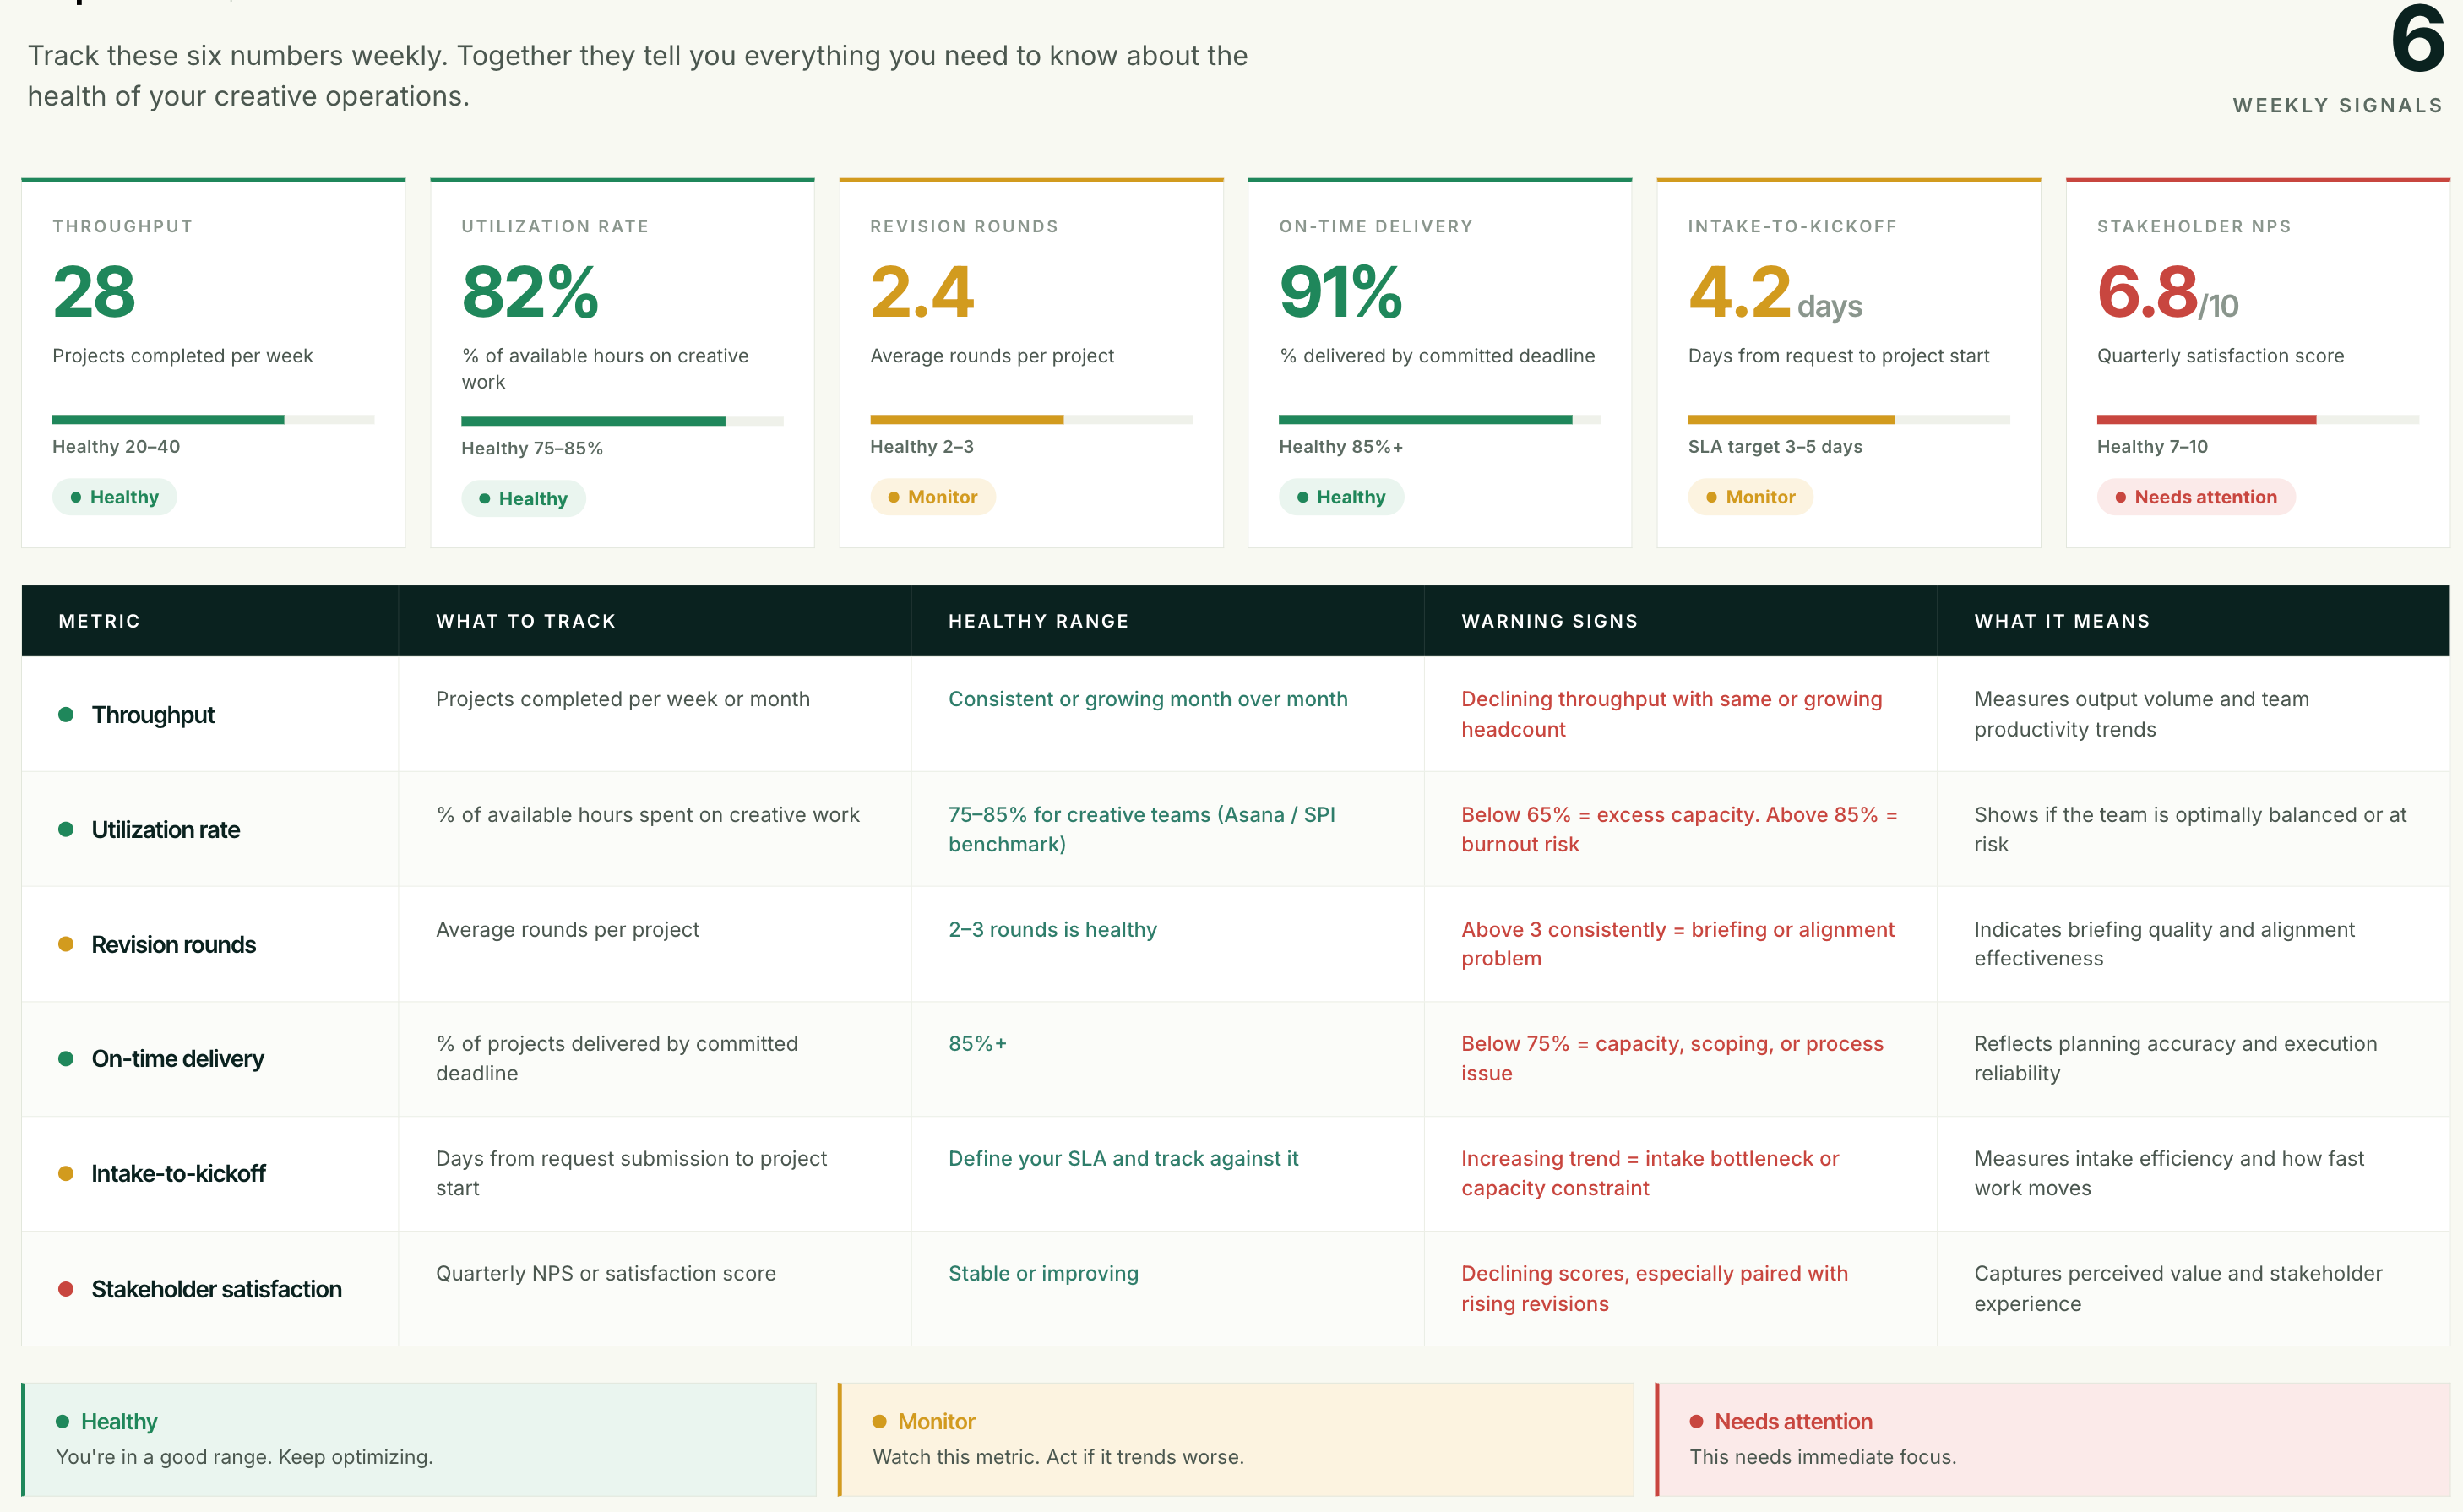Click the Throughput metric name in table
2463x1512 pixels.
pos(153,715)
